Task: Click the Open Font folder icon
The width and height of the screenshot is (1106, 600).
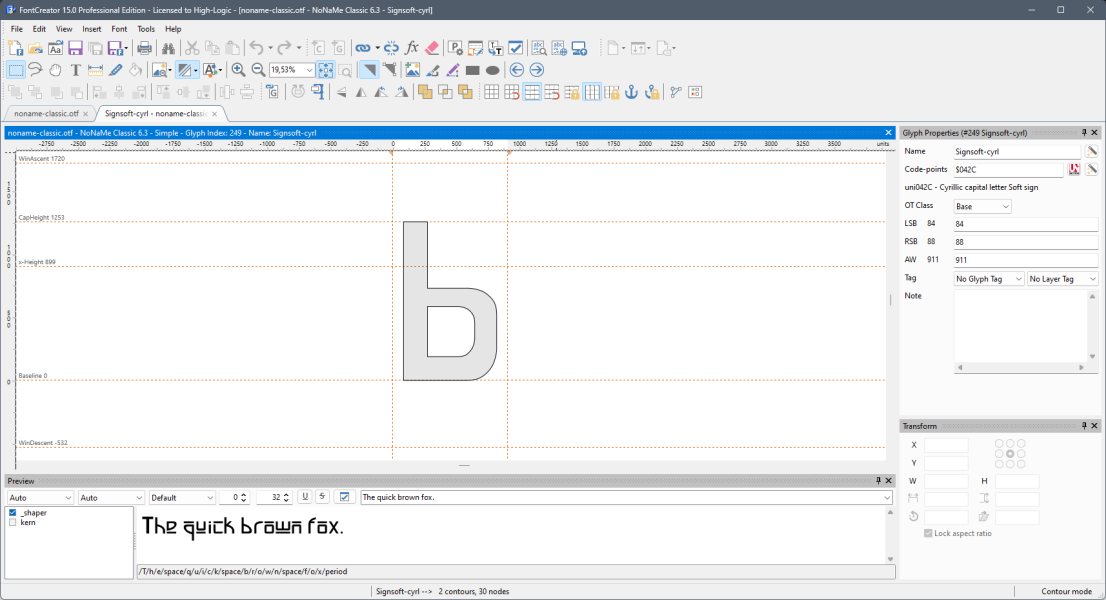Action: pos(35,48)
